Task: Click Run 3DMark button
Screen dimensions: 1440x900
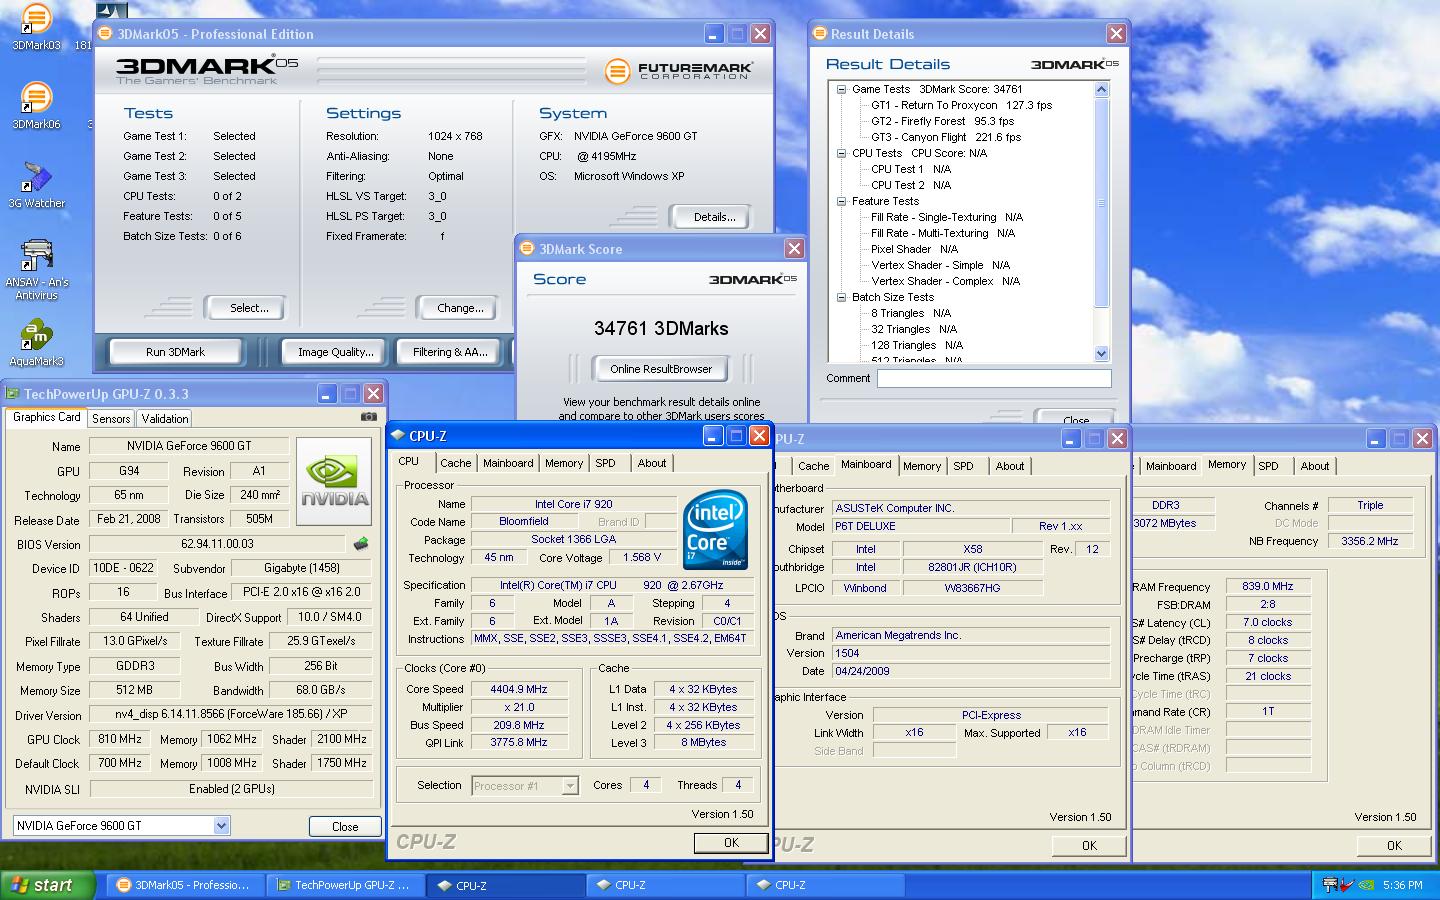Action: click(x=175, y=352)
